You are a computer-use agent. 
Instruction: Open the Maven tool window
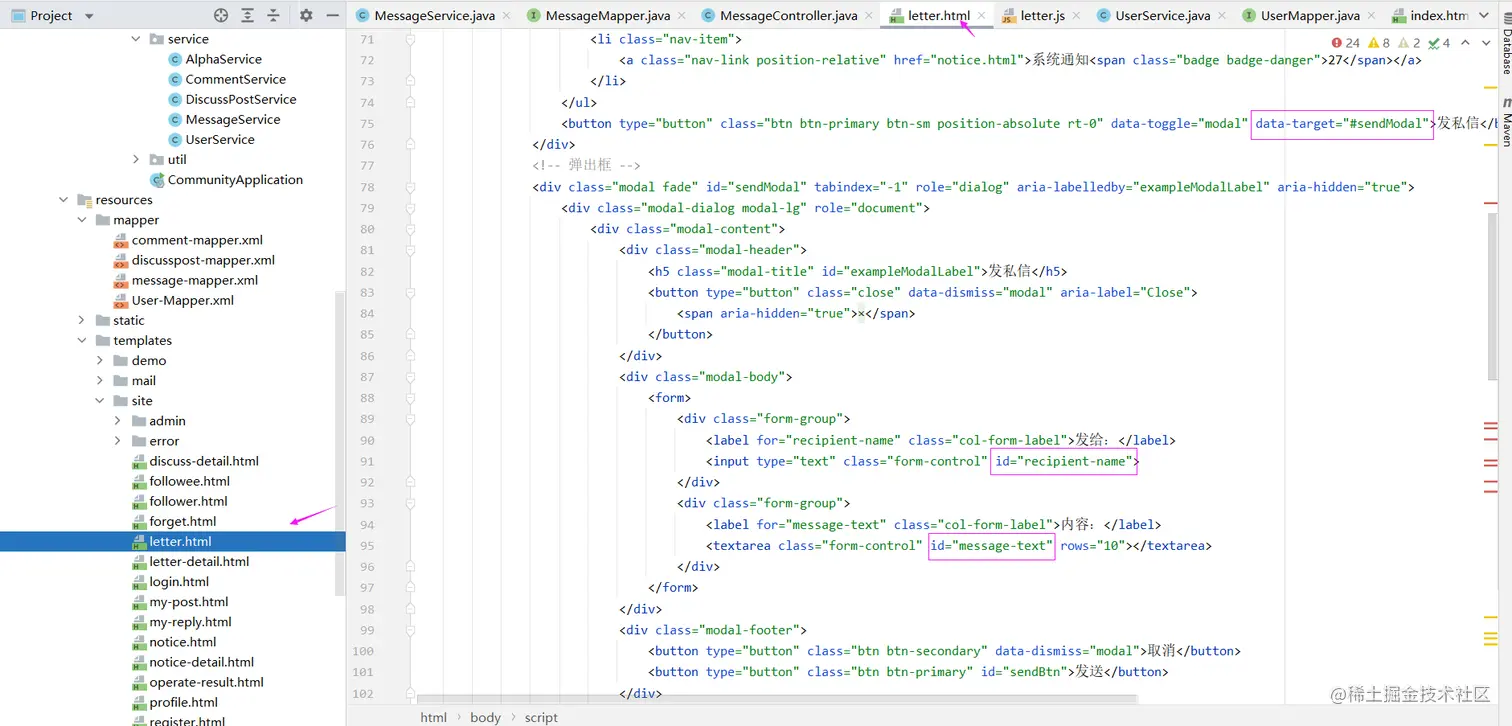1505,120
